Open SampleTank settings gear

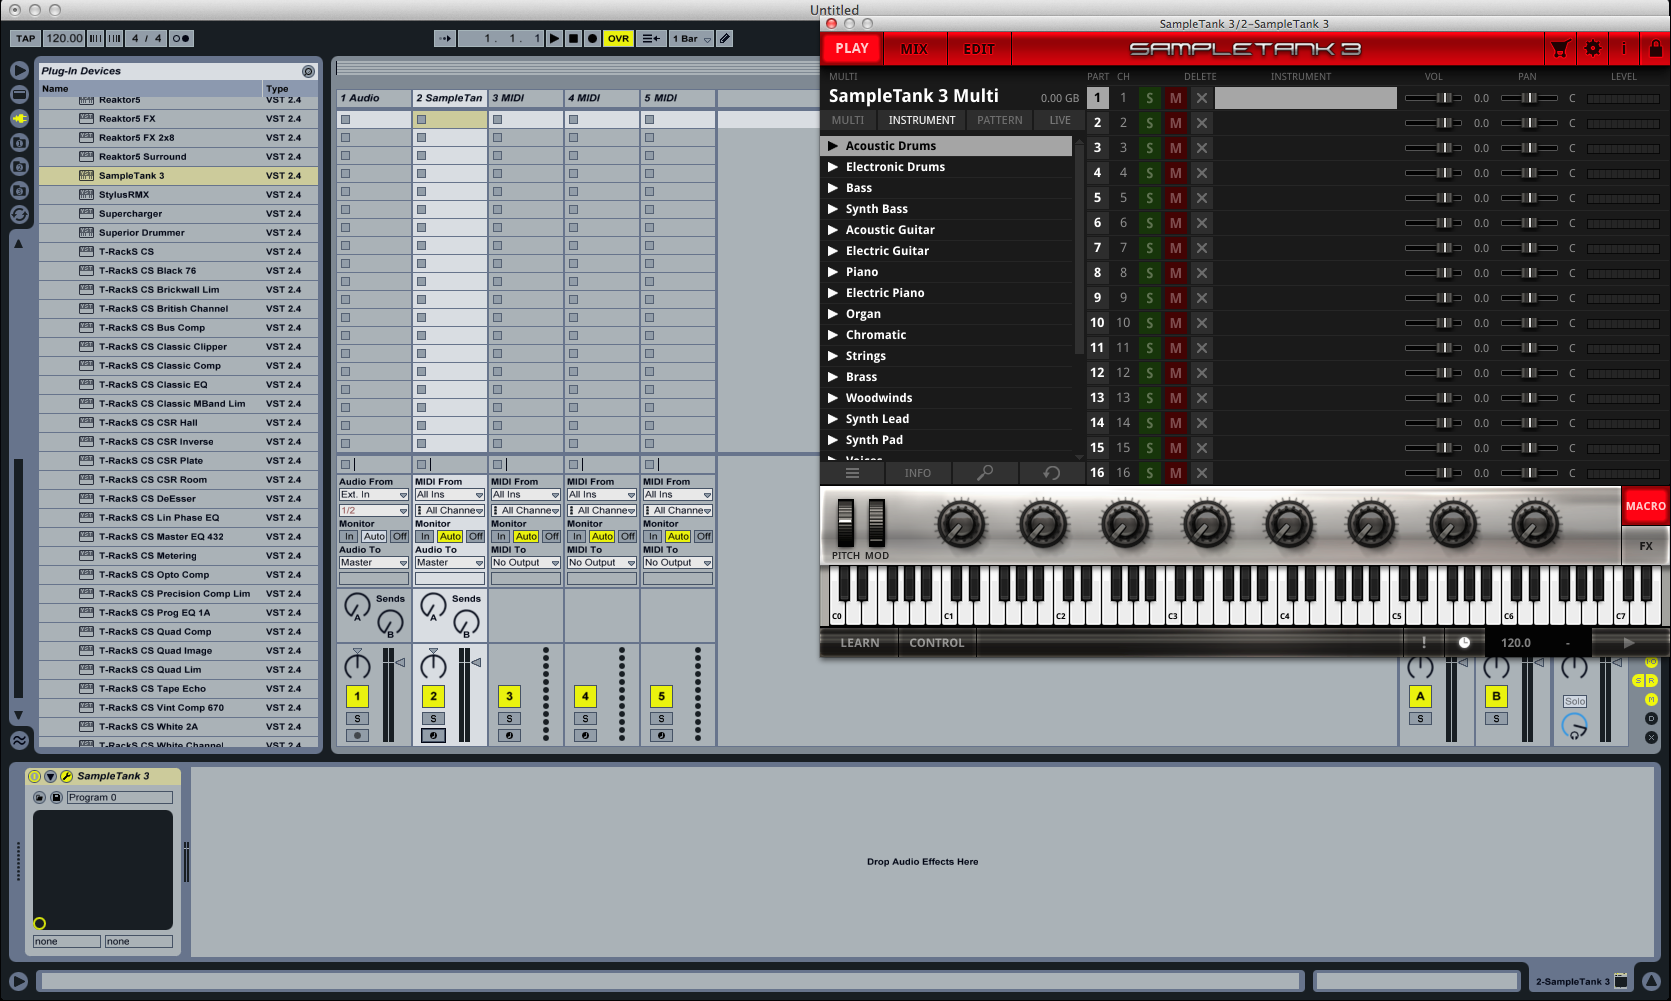1592,48
